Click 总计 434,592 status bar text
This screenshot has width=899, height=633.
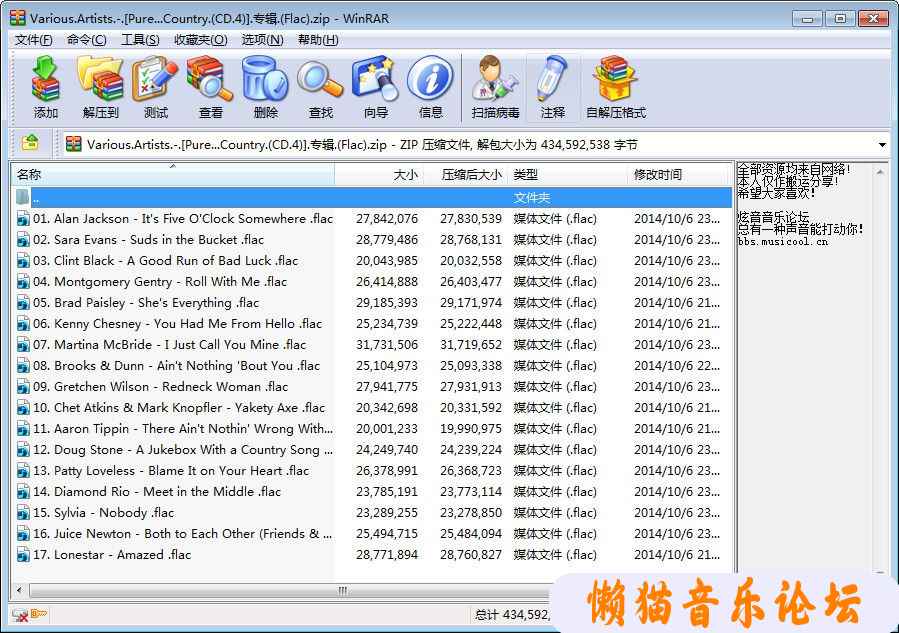click(512, 615)
